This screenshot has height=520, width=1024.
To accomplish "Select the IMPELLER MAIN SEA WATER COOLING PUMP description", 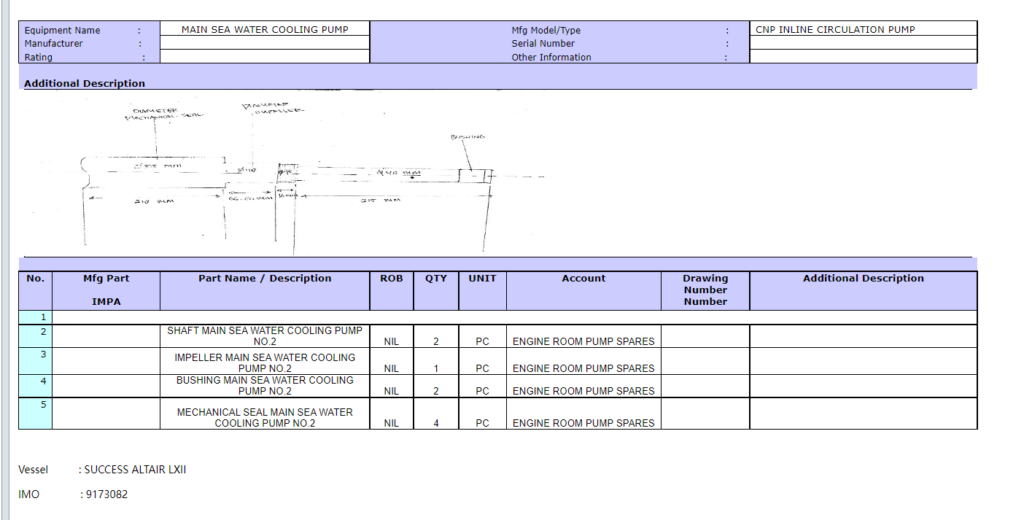I will 264,362.
